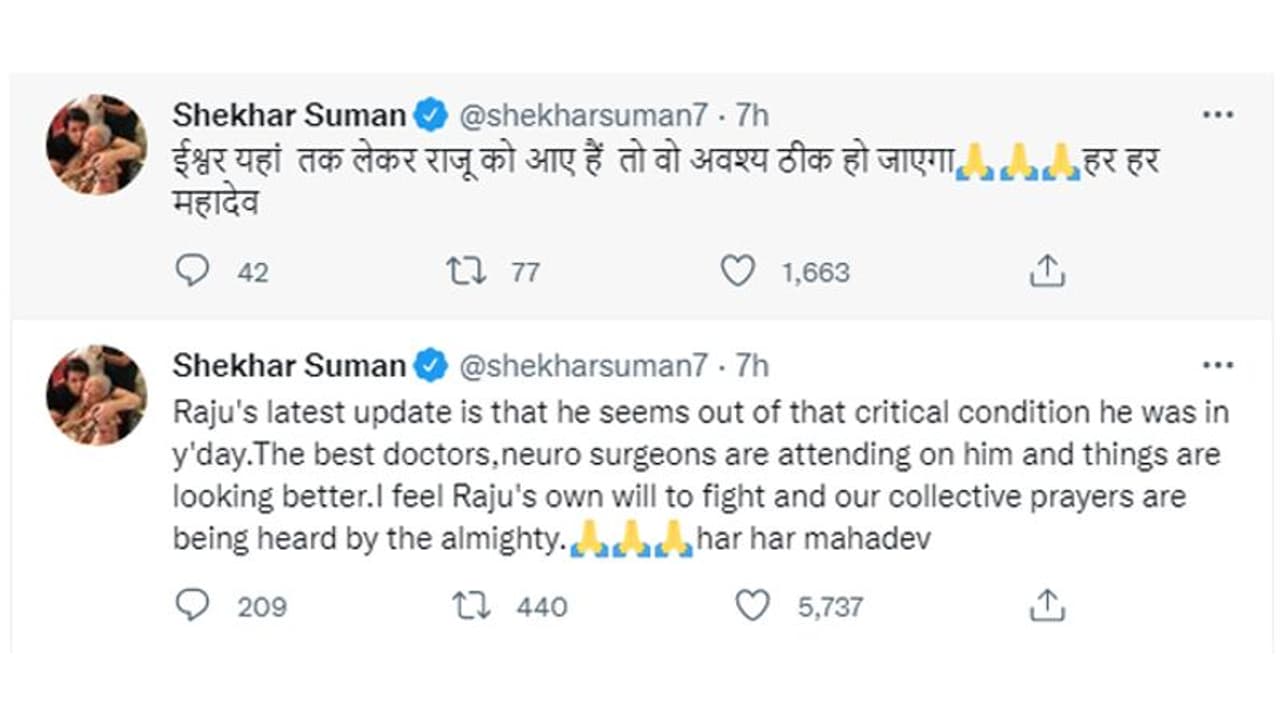This screenshot has width=1280, height=722.
Task: Open Shekhar Suman's avatar on second tweet
Action: [96, 395]
